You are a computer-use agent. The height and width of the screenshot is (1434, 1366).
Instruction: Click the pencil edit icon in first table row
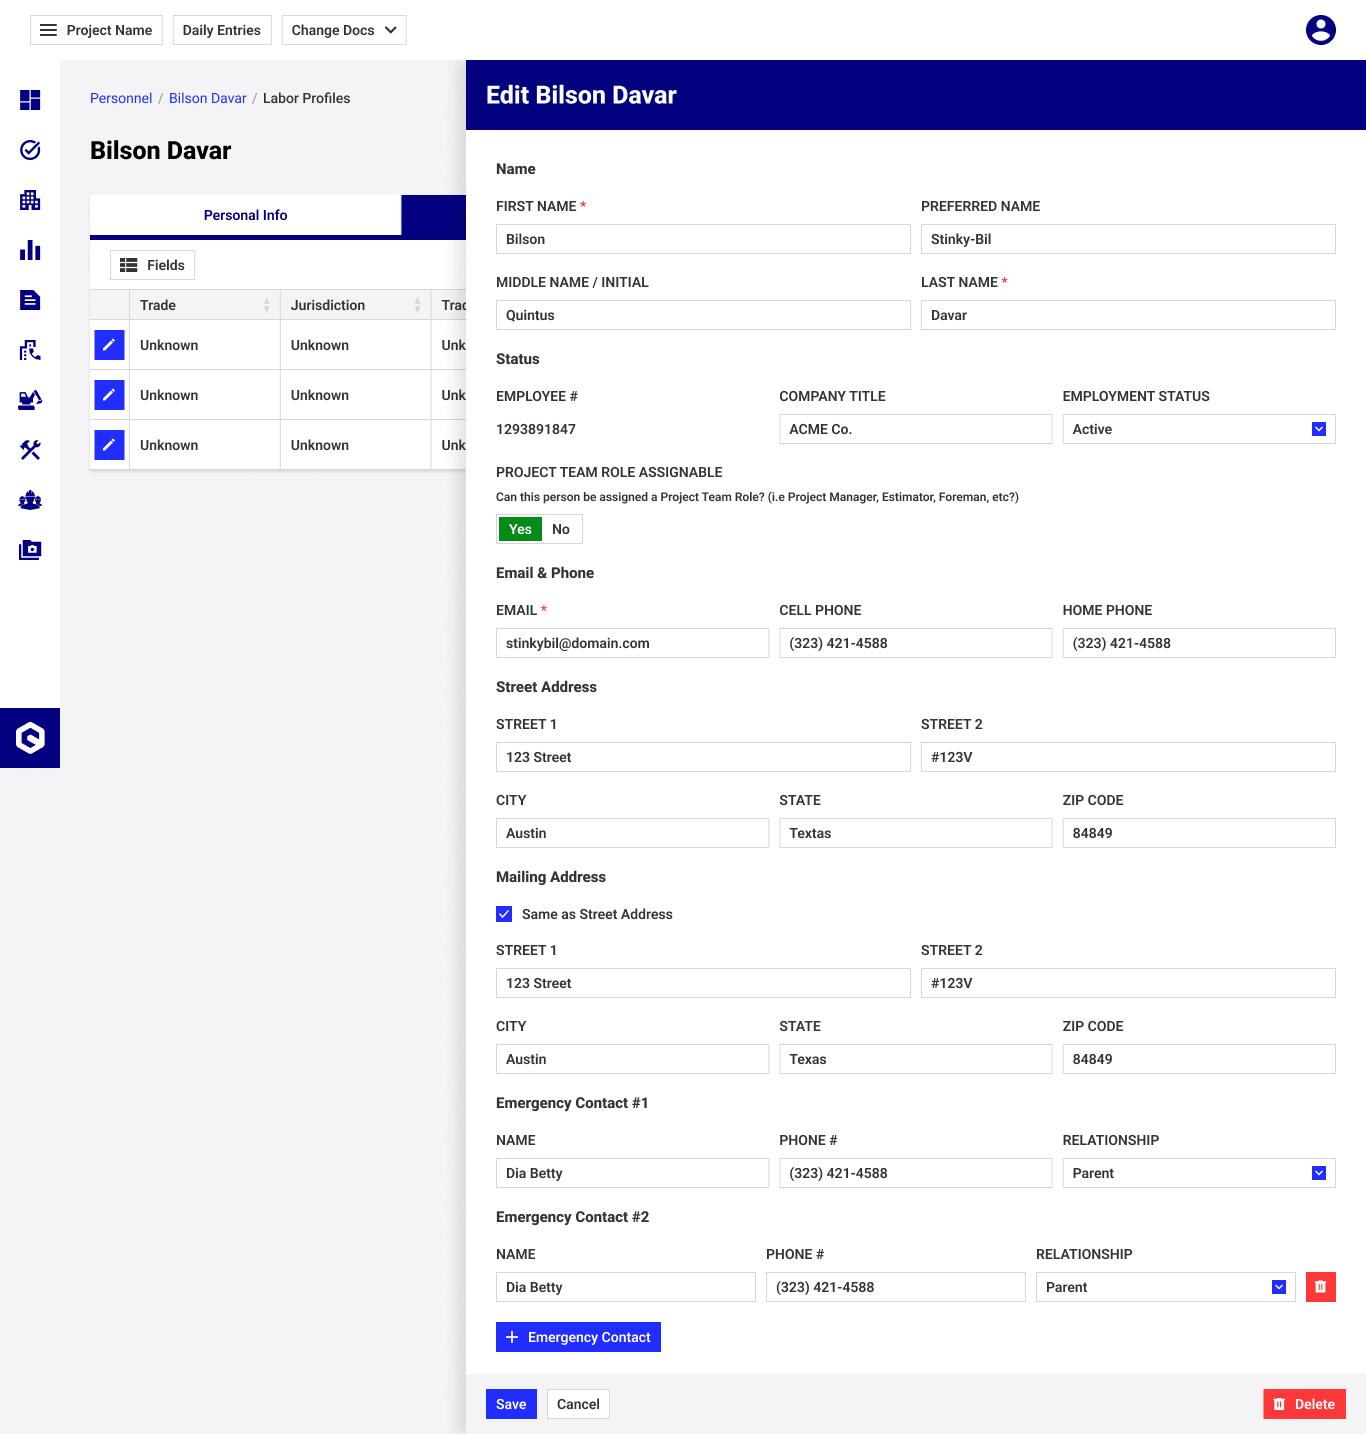pyautogui.click(x=109, y=345)
